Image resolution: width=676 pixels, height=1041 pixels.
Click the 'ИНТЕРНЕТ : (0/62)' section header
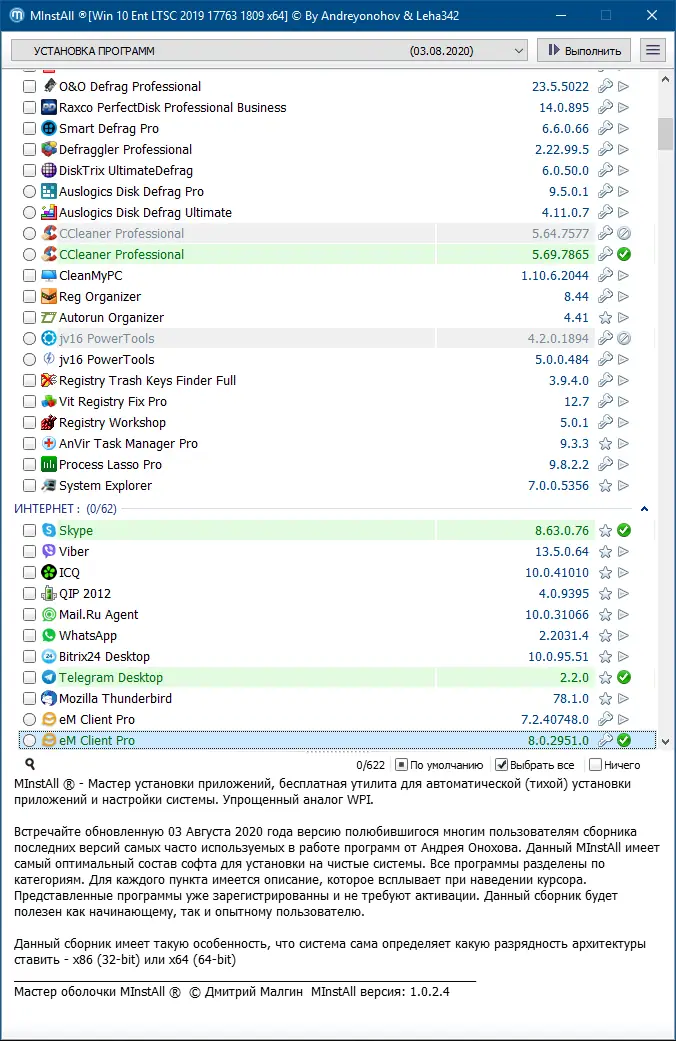[65, 509]
